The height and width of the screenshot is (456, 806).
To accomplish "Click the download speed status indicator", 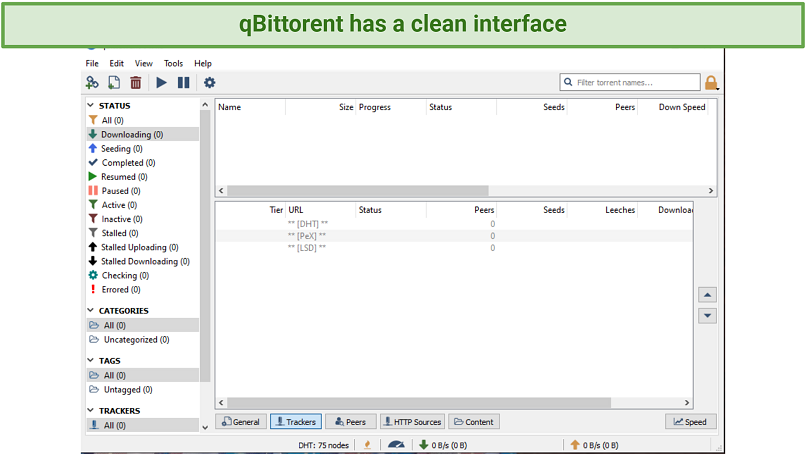I will (443, 445).
